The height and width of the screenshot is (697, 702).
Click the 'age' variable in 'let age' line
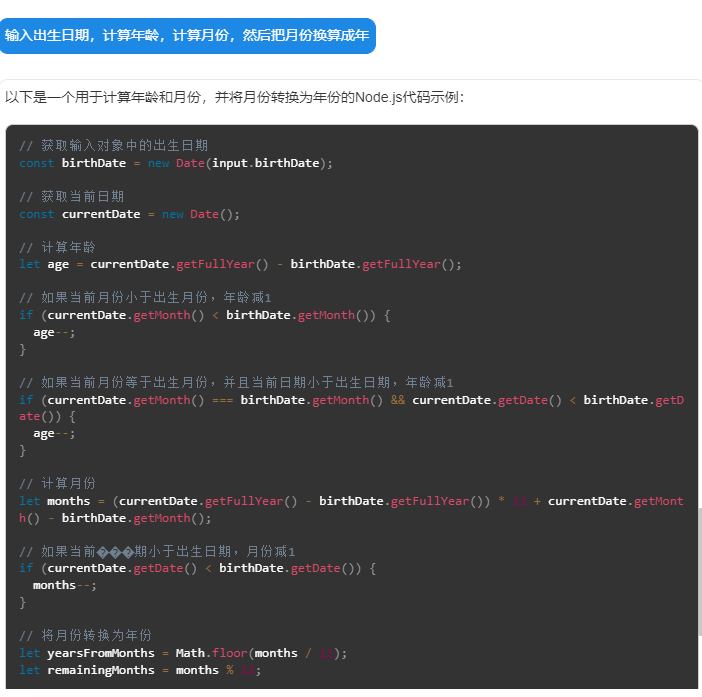point(58,265)
